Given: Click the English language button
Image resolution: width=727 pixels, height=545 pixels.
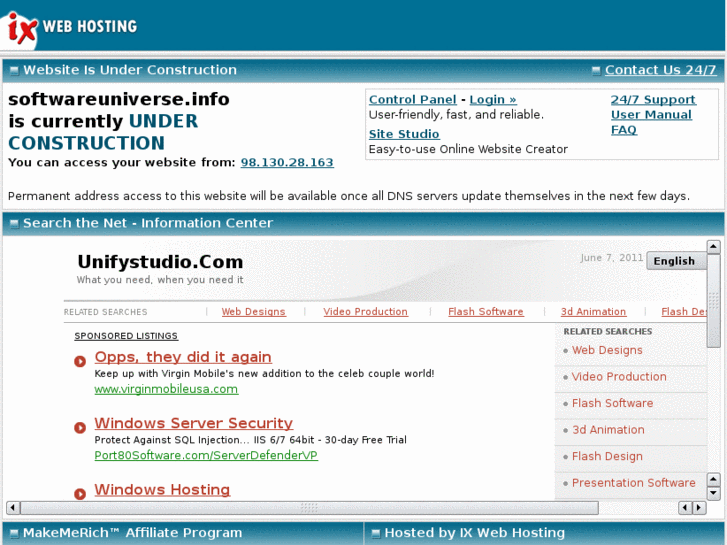Looking at the screenshot, I should [676, 261].
